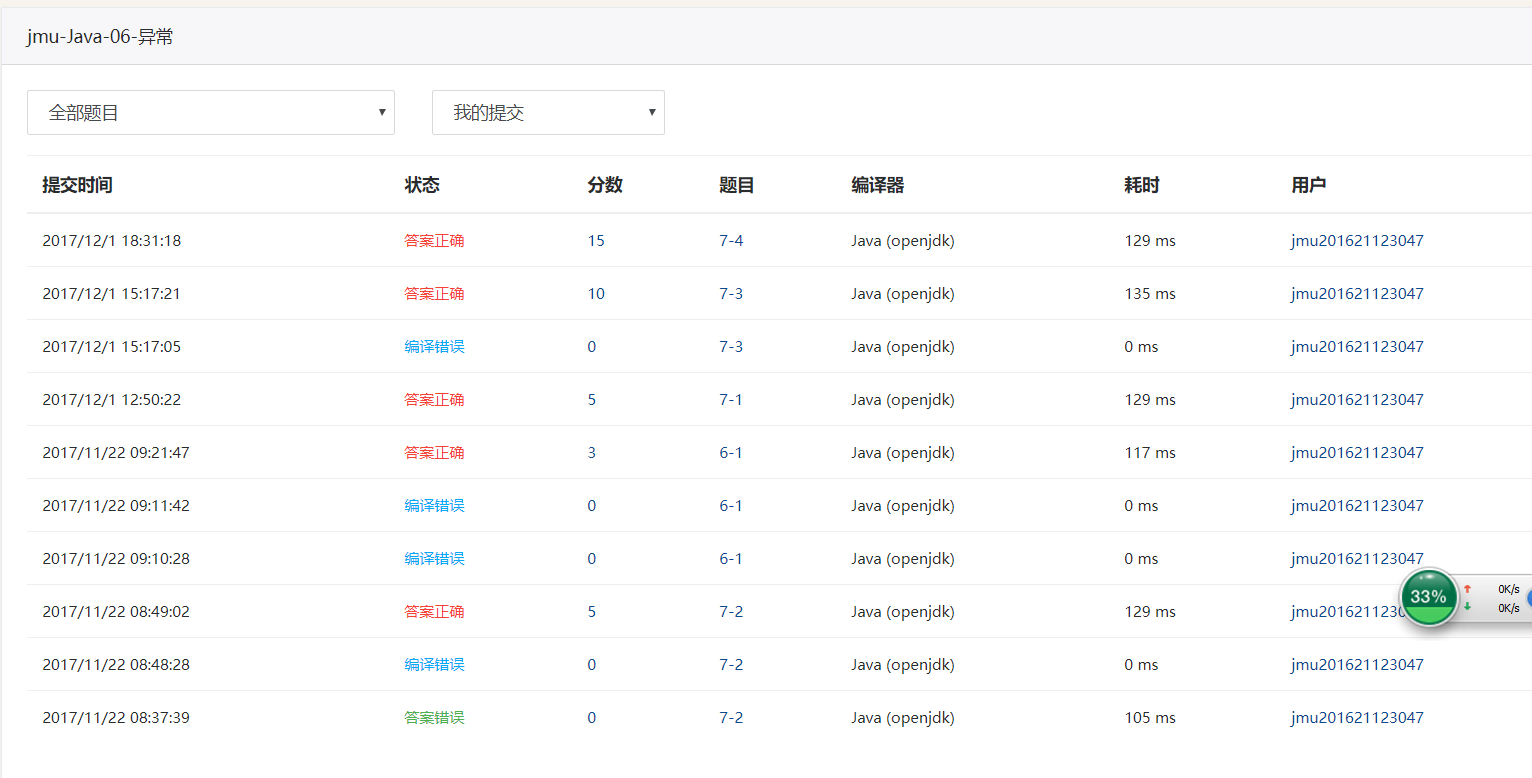
Task: Click score 10 in 15:17:21 row
Action: click(596, 294)
